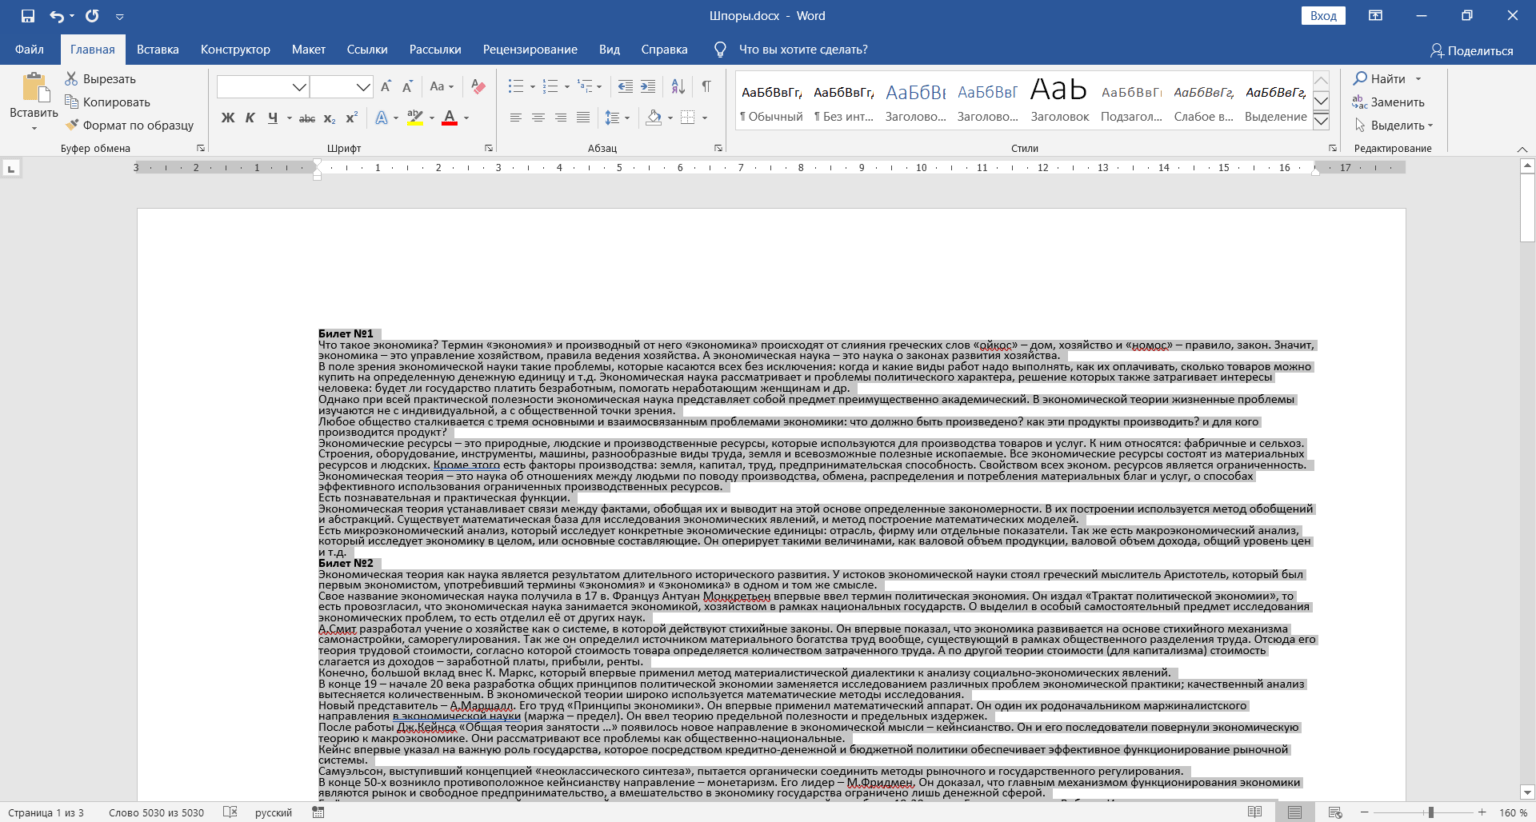
Task: Open Customize Quick Access Toolbar arrow
Action: [x=120, y=16]
